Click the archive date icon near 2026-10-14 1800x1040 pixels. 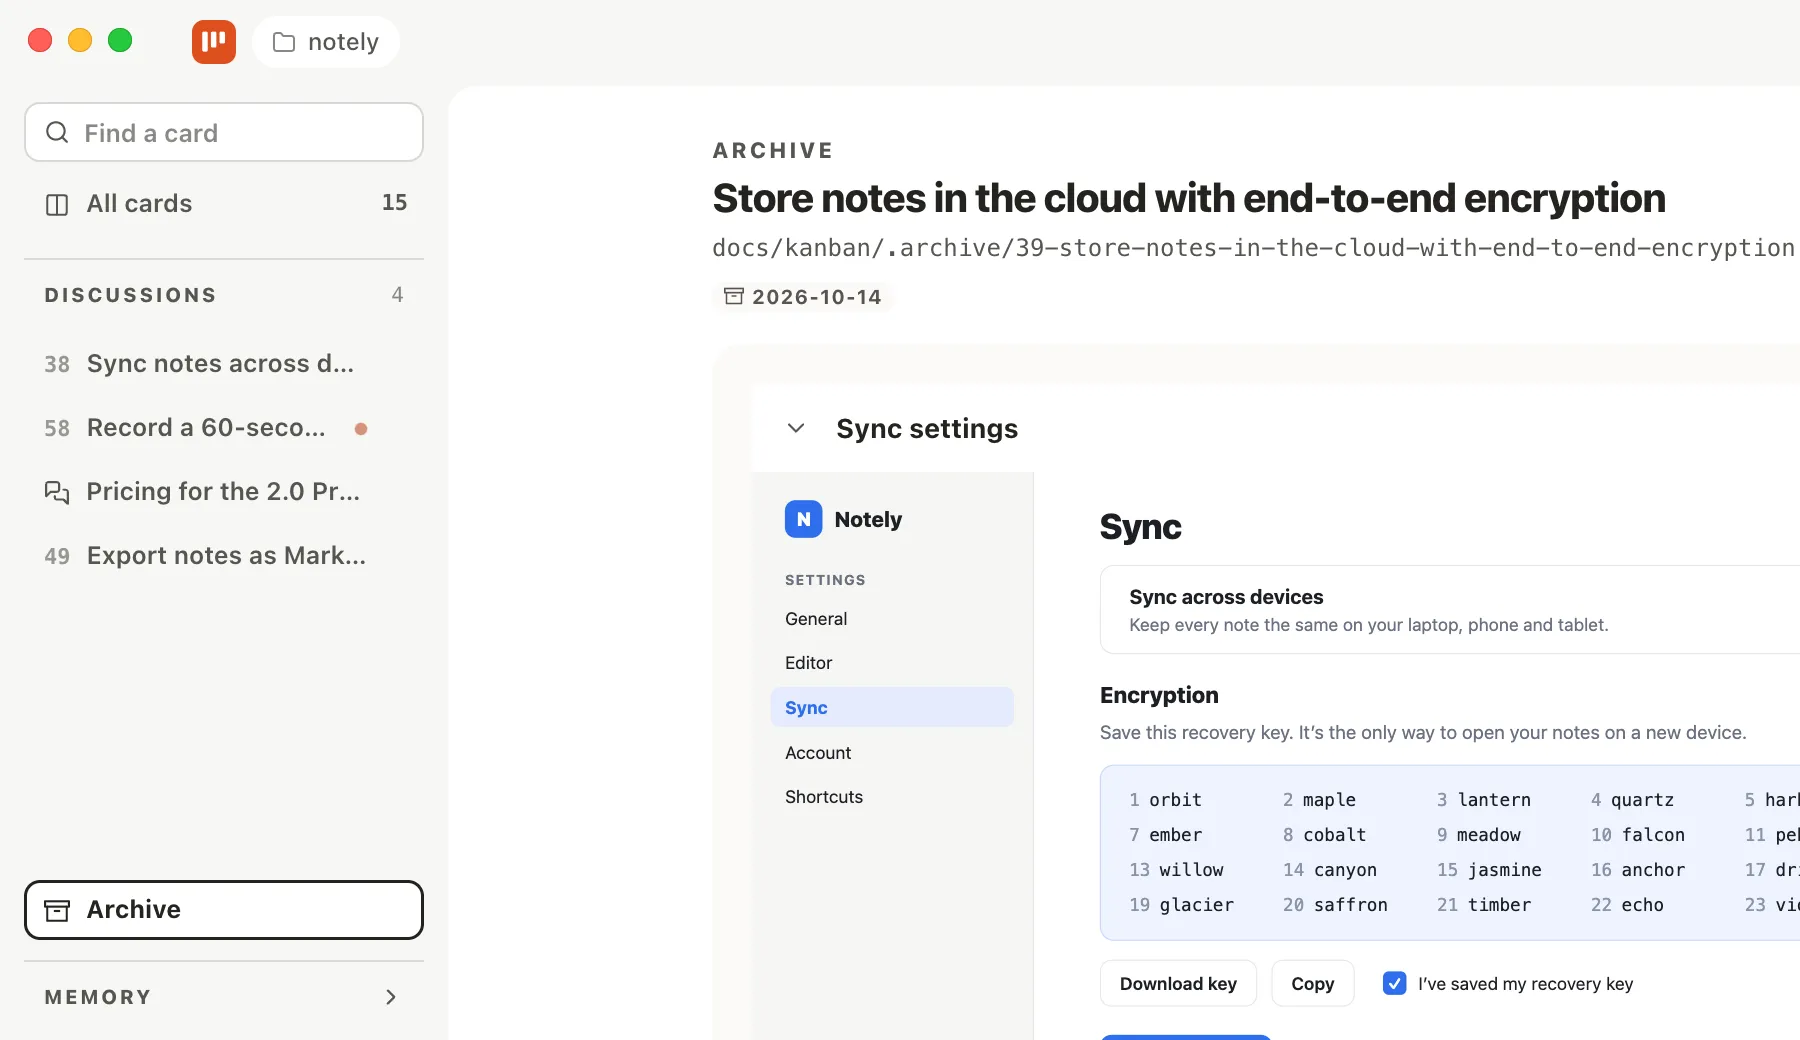734,296
